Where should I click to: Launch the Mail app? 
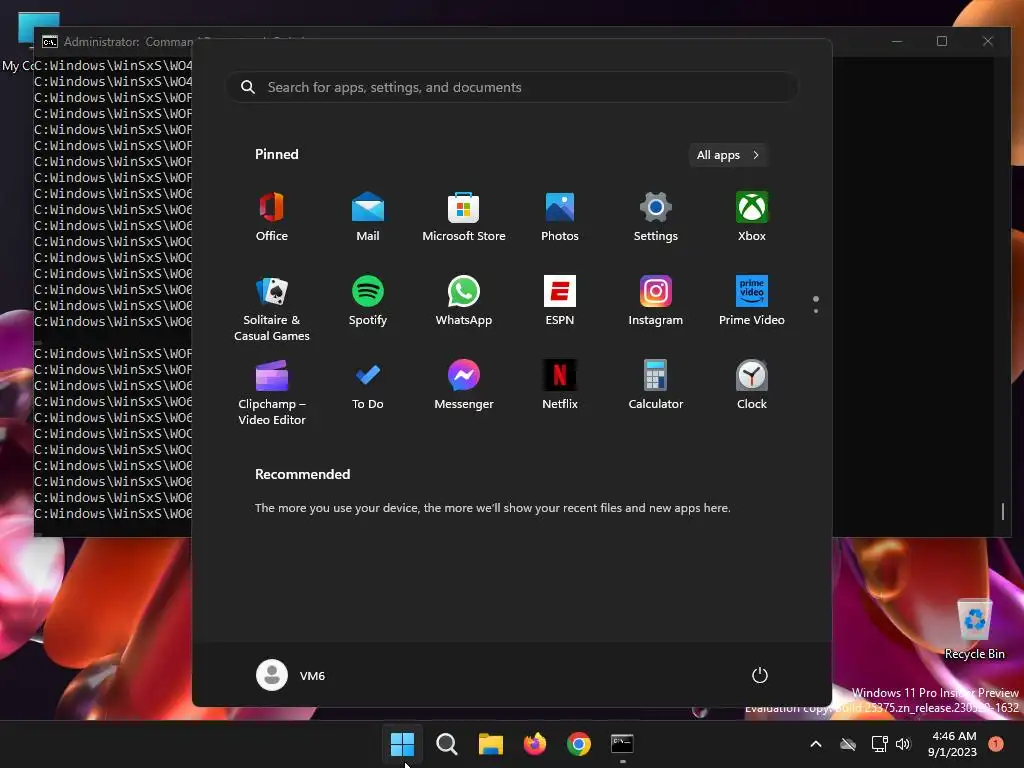coord(368,217)
